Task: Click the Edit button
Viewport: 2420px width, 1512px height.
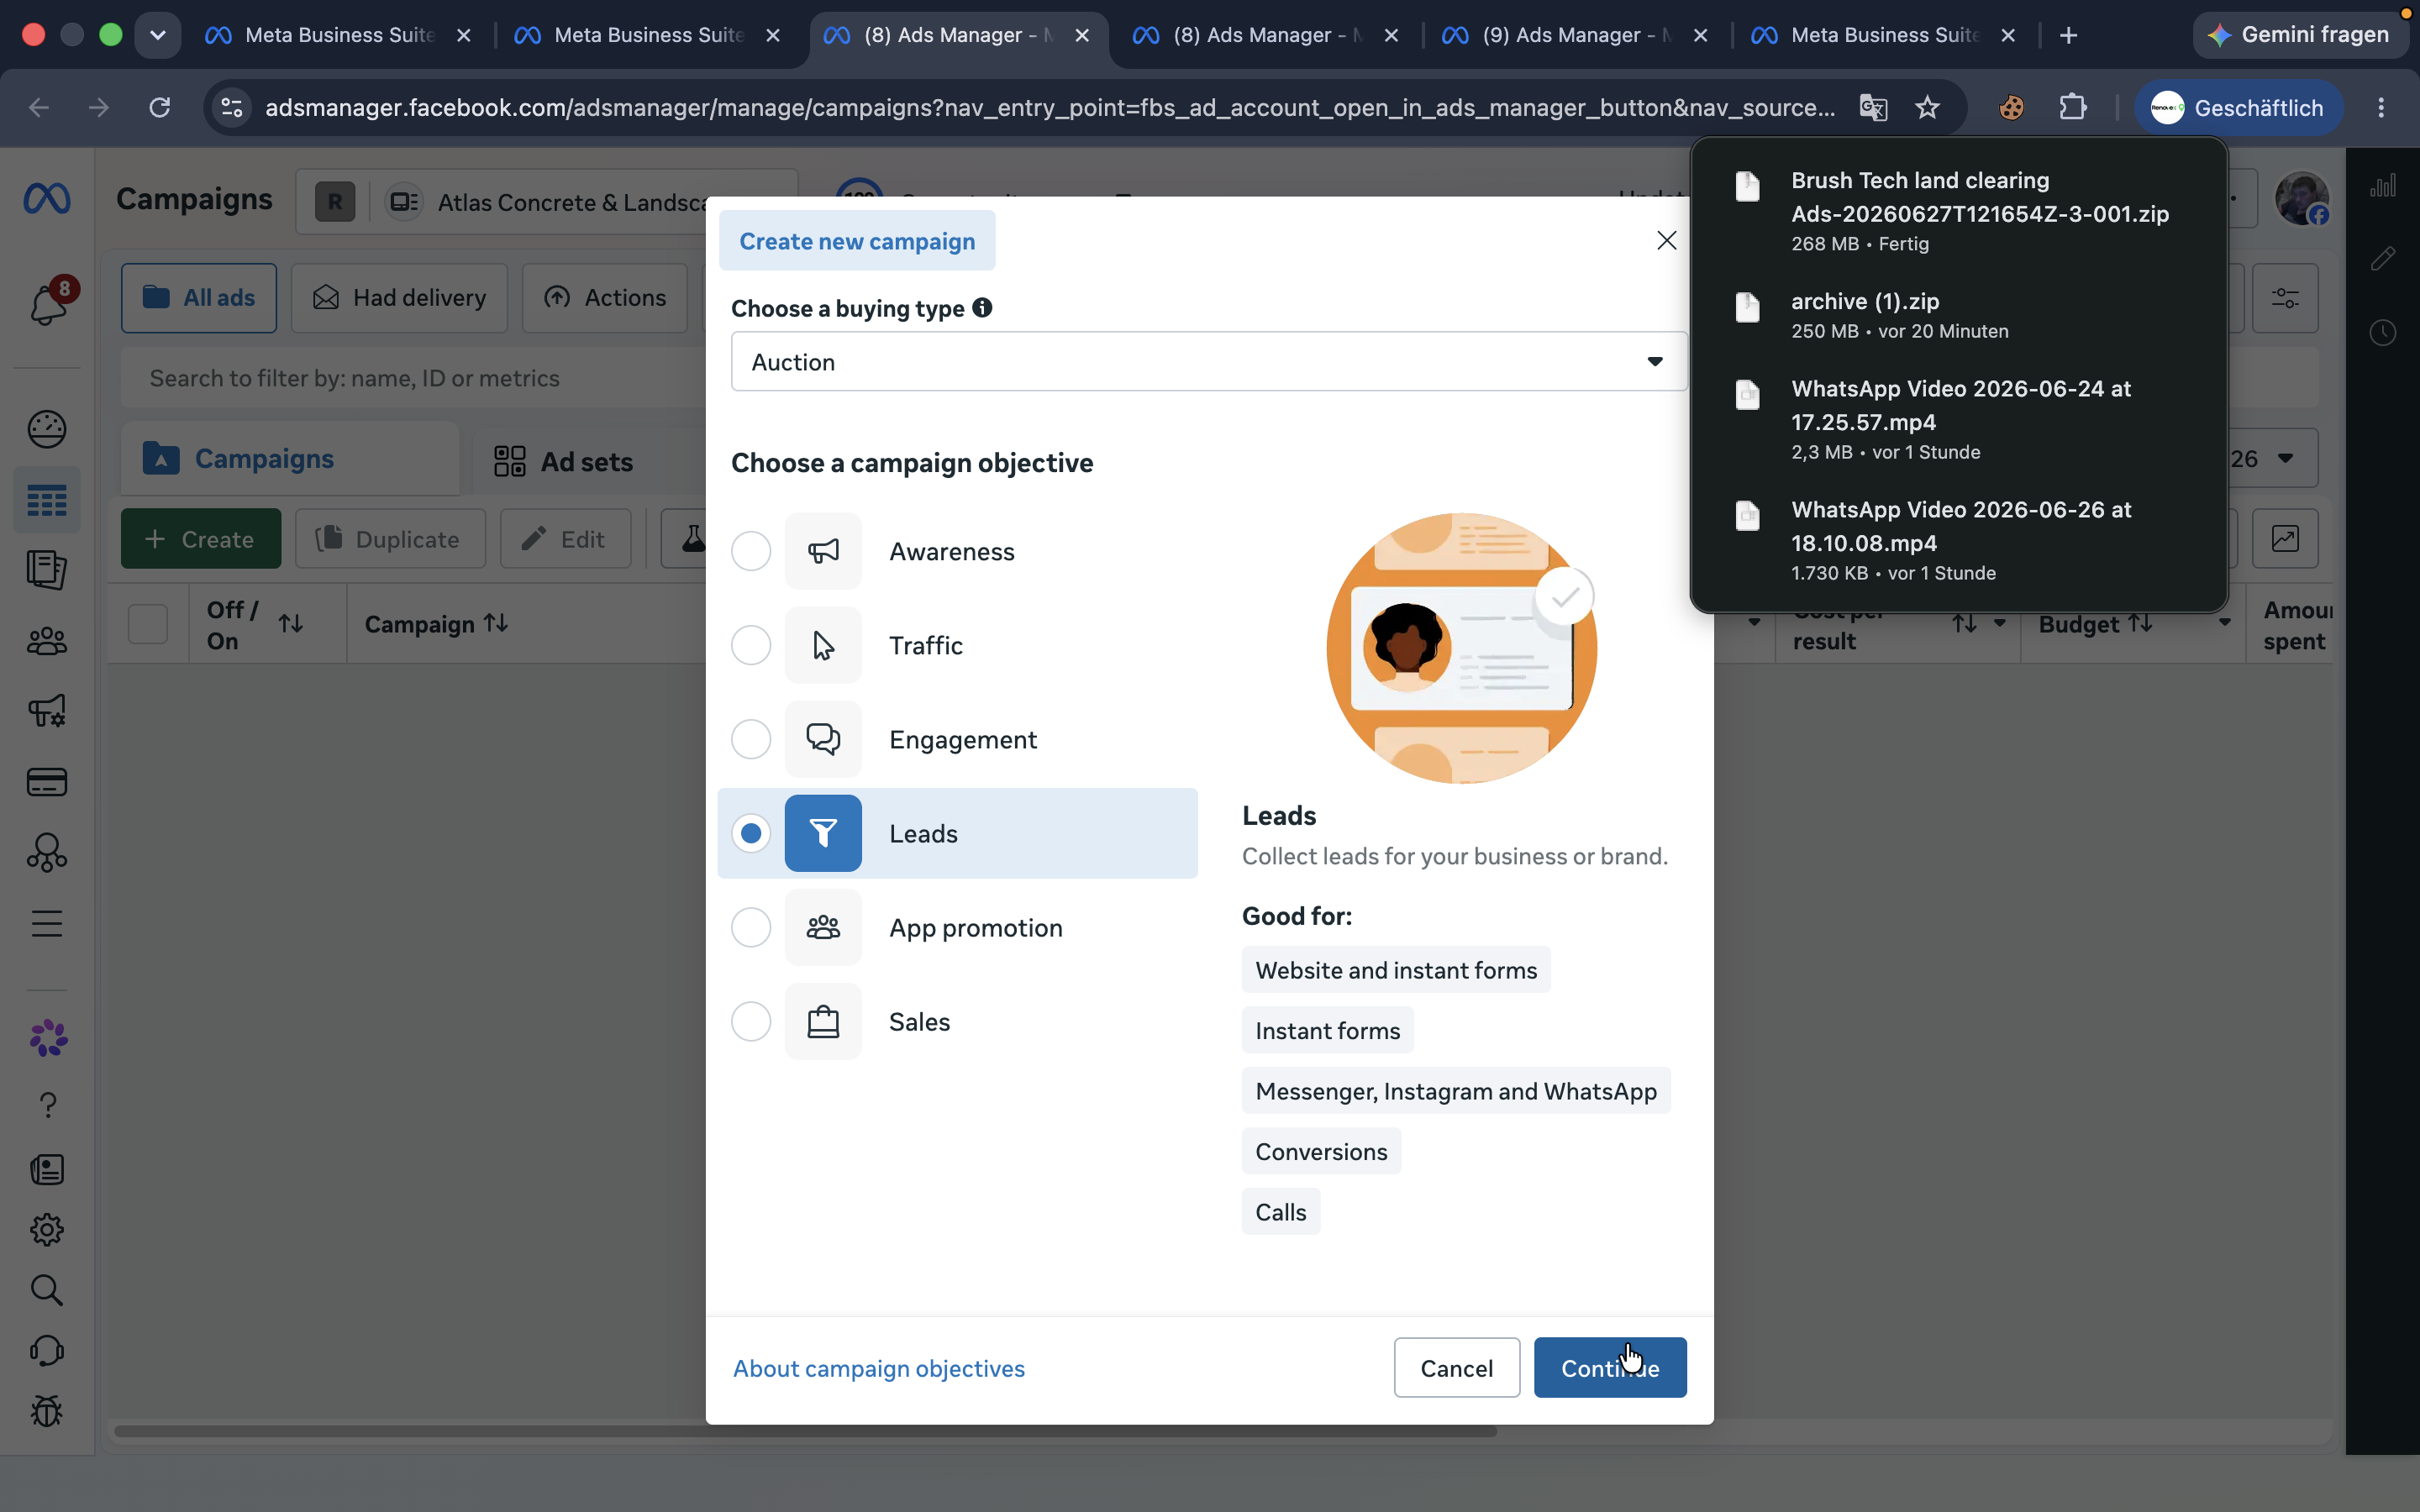Action: coord(565,539)
